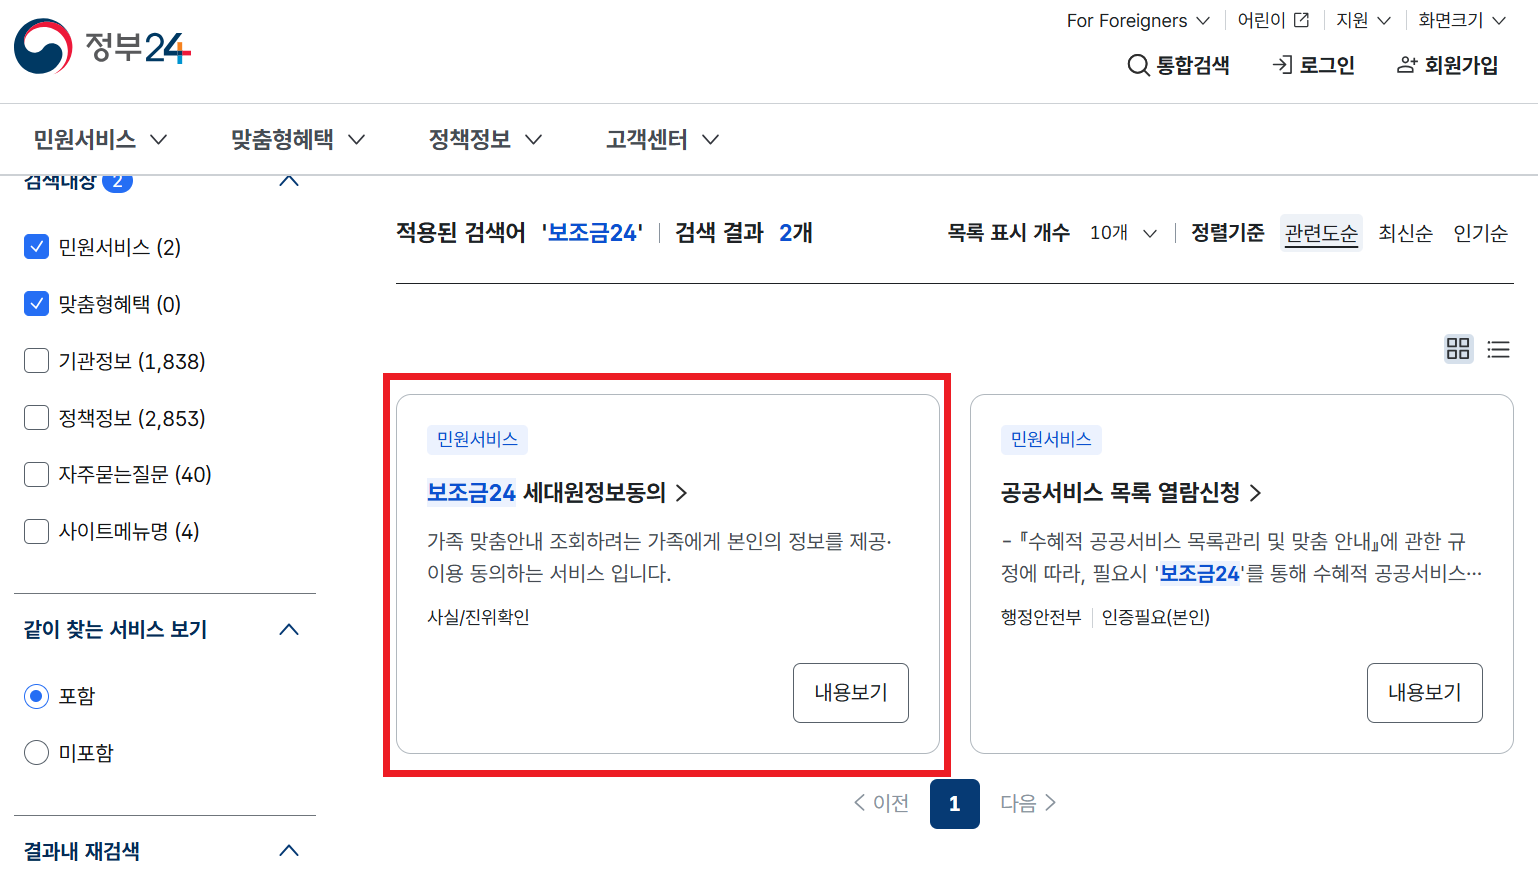
Task: Expand the 고객센터 main menu
Action: pyautogui.click(x=662, y=139)
